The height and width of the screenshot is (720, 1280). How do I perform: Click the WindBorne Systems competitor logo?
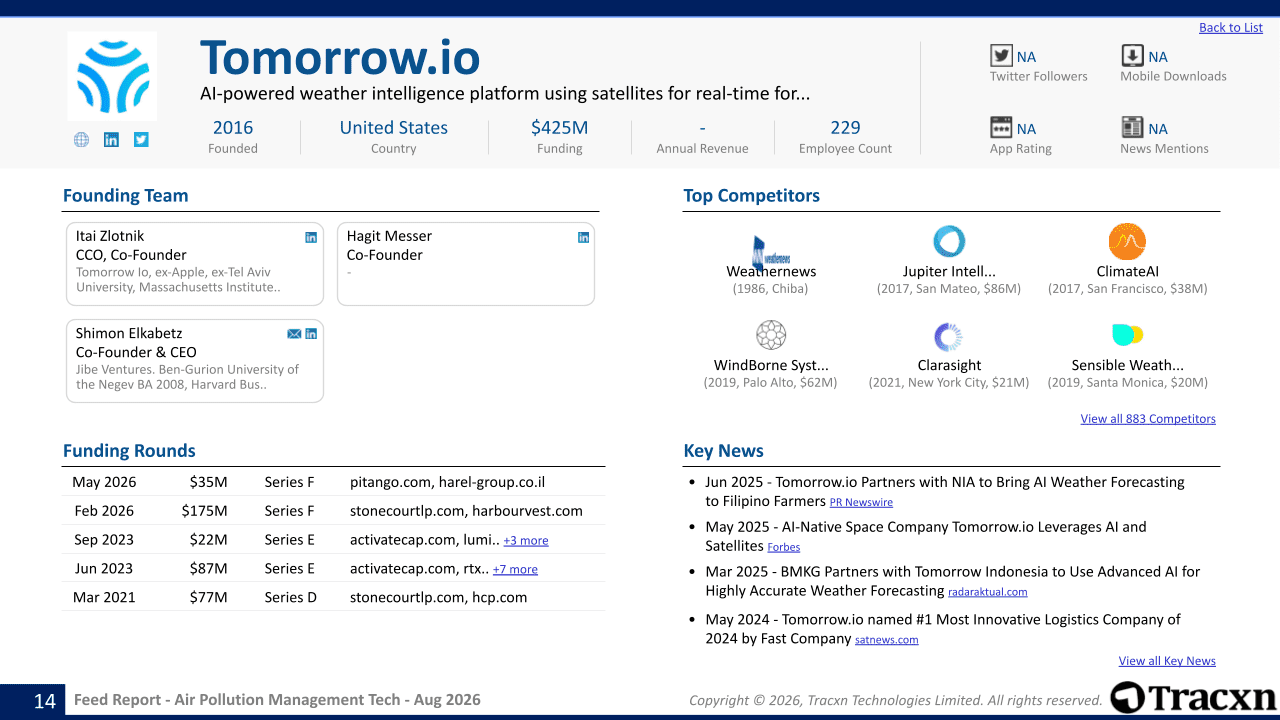771,335
